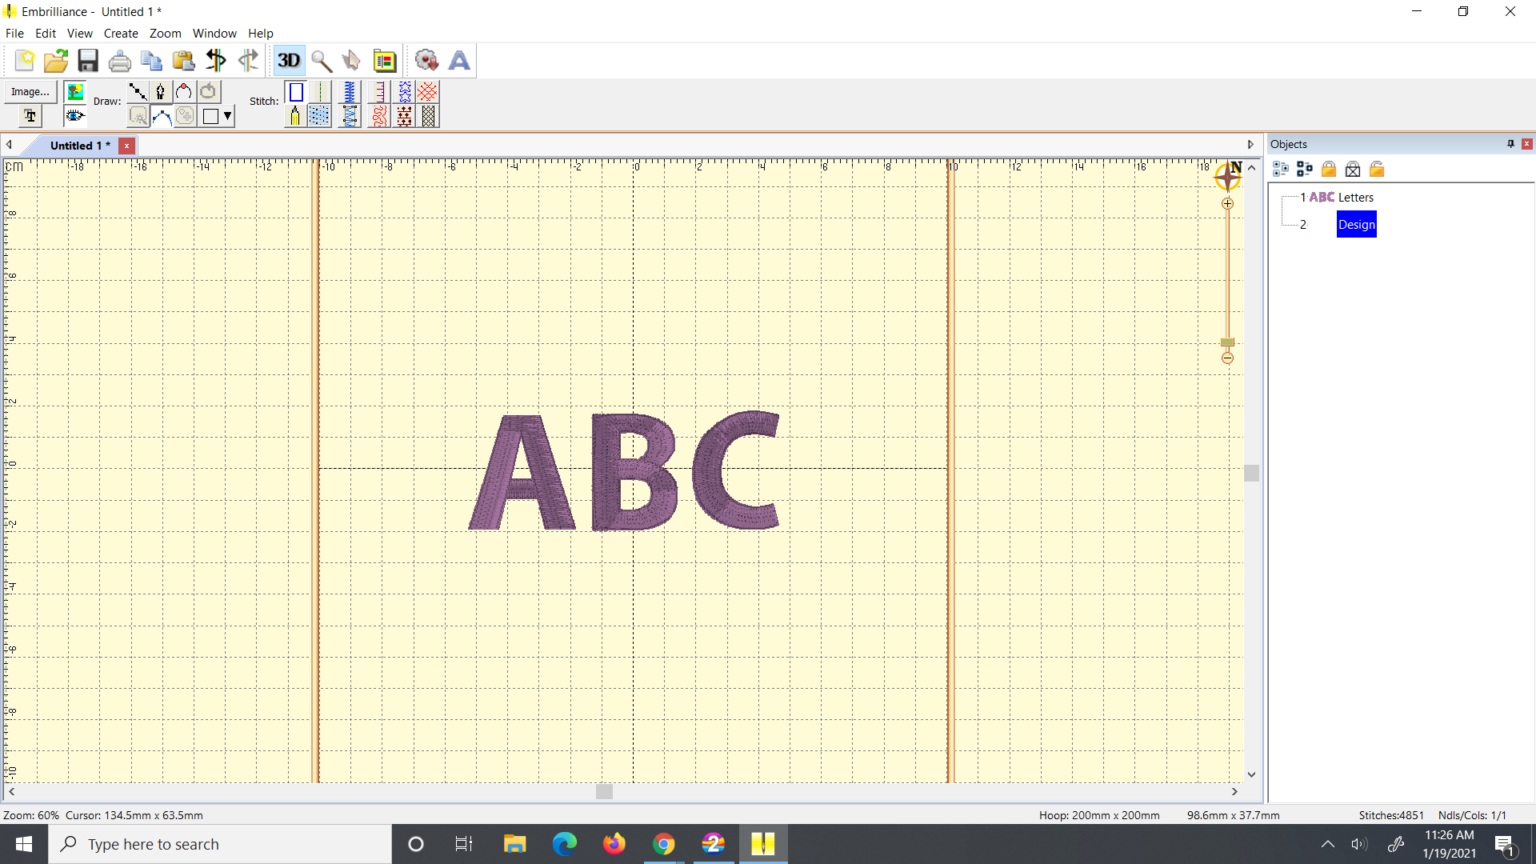This screenshot has height=864, width=1536.
Task: Select the pencil freehand stitch icon
Action: click(x=294, y=116)
